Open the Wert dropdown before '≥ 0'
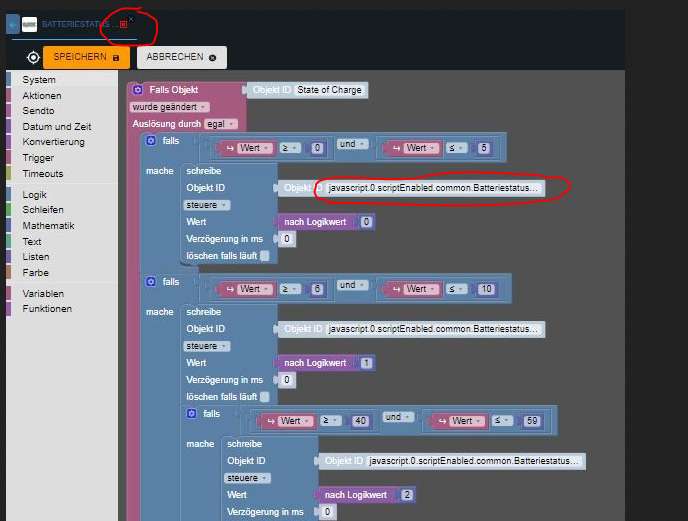 click(x=255, y=148)
